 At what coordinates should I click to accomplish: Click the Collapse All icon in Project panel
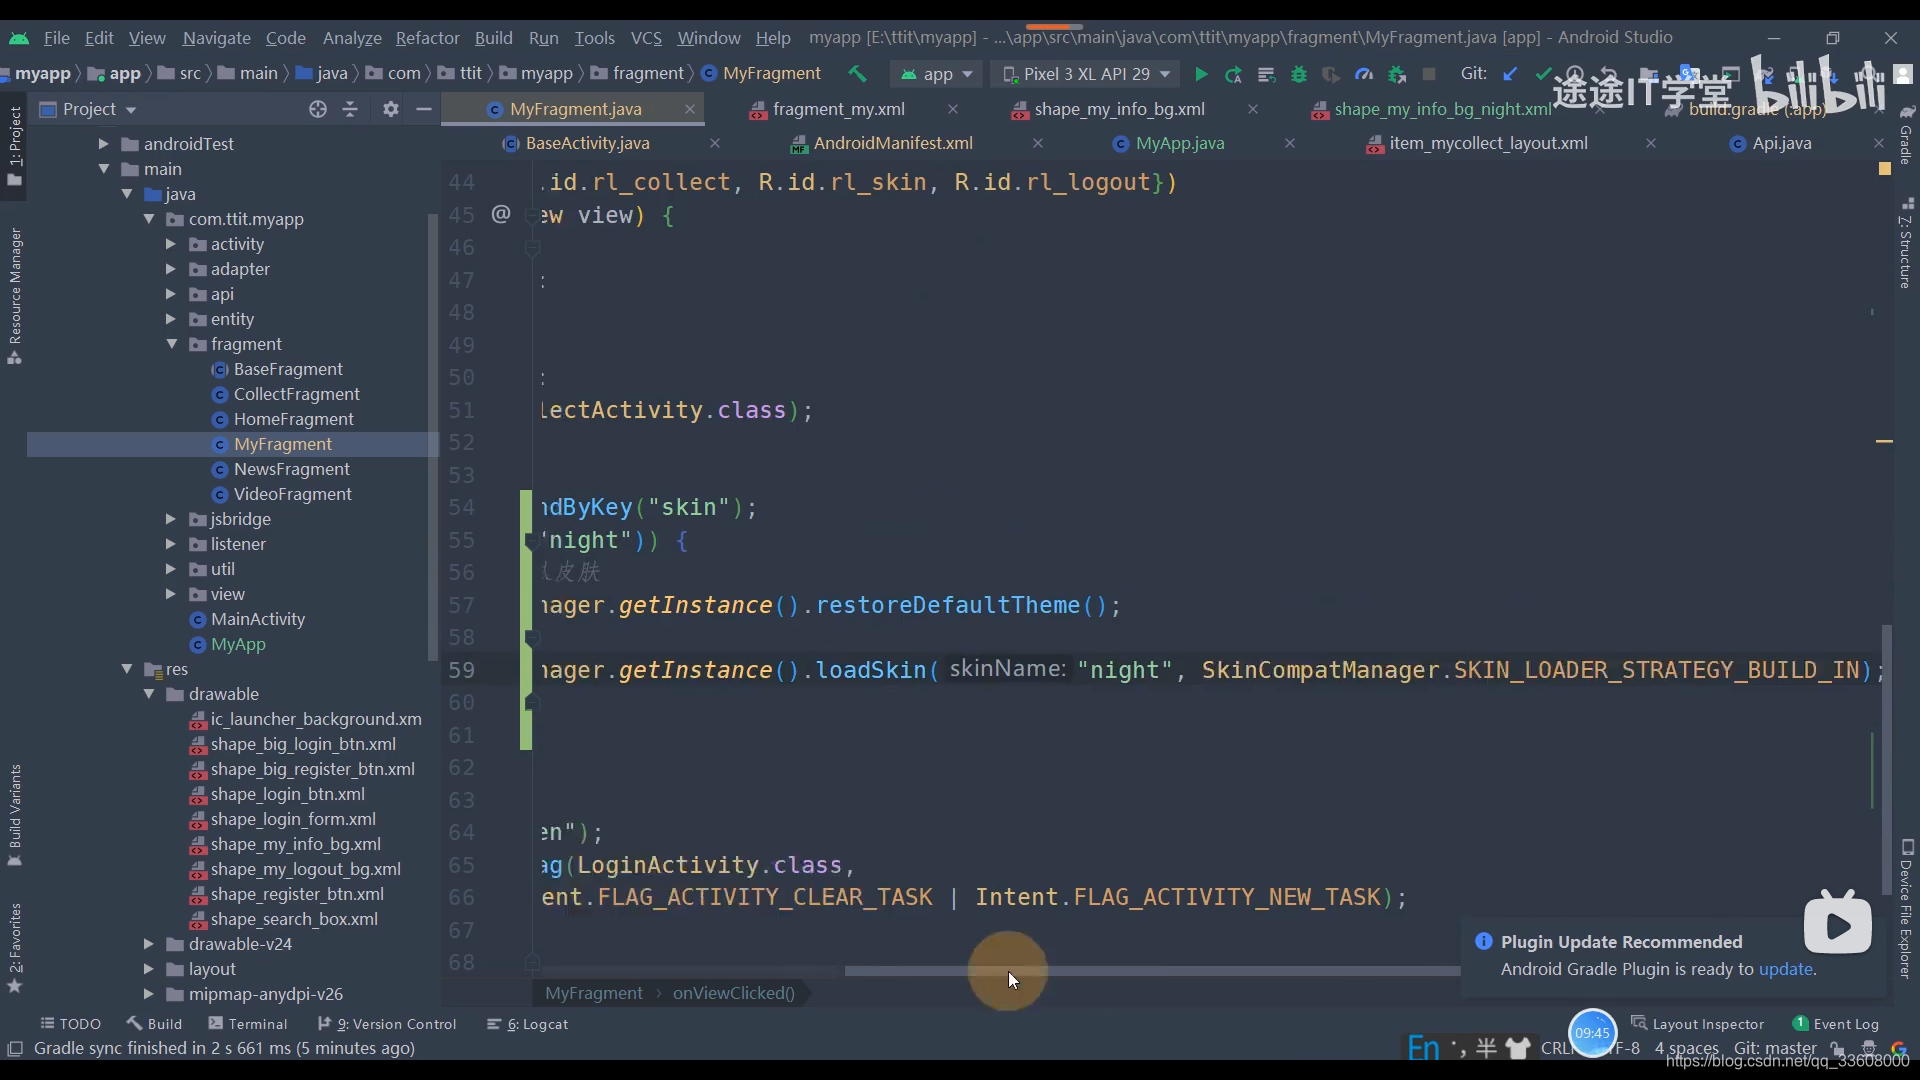point(350,109)
